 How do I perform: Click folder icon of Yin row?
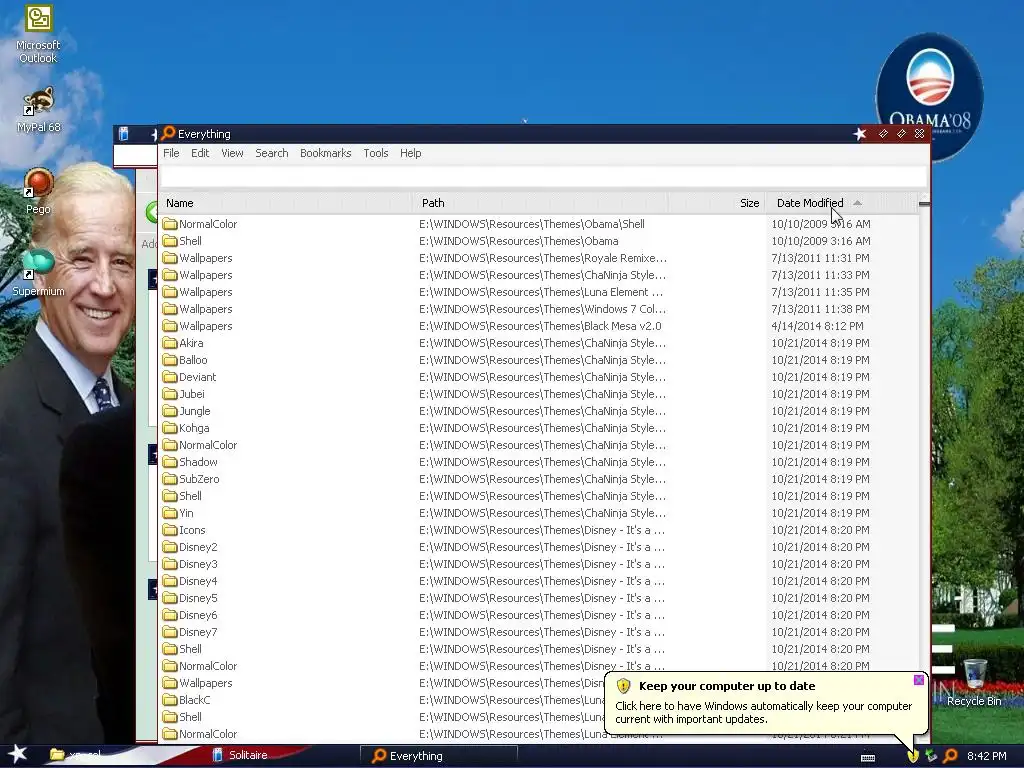click(170, 513)
